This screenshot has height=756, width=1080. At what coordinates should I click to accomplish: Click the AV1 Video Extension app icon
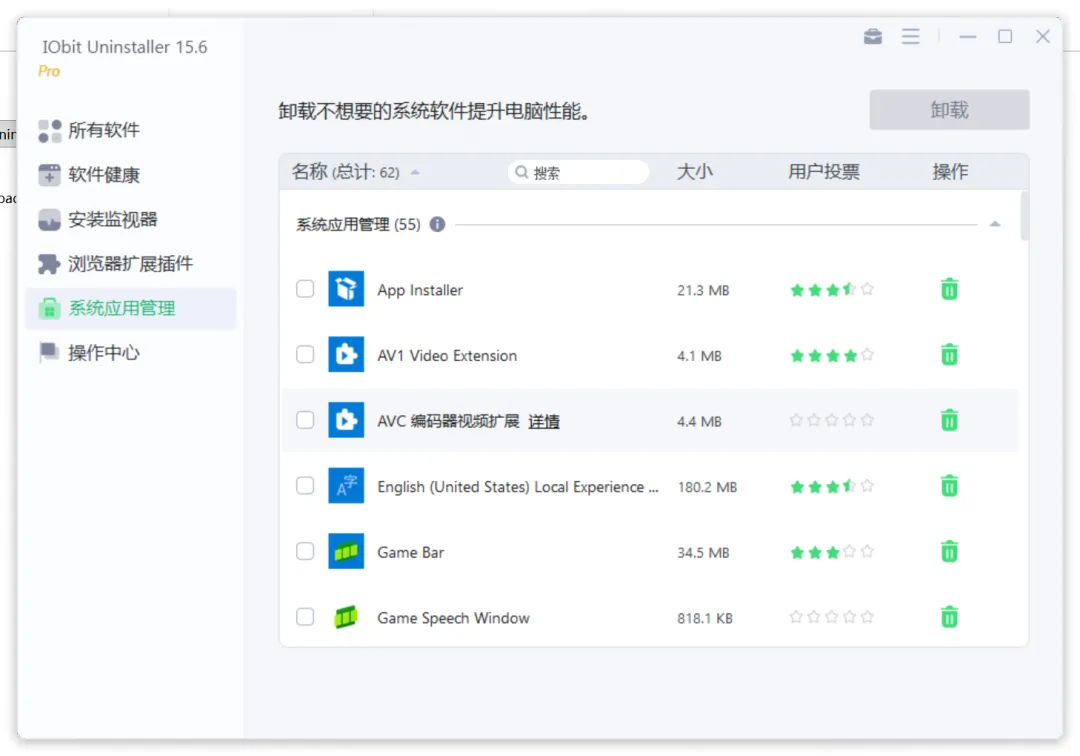pos(346,355)
